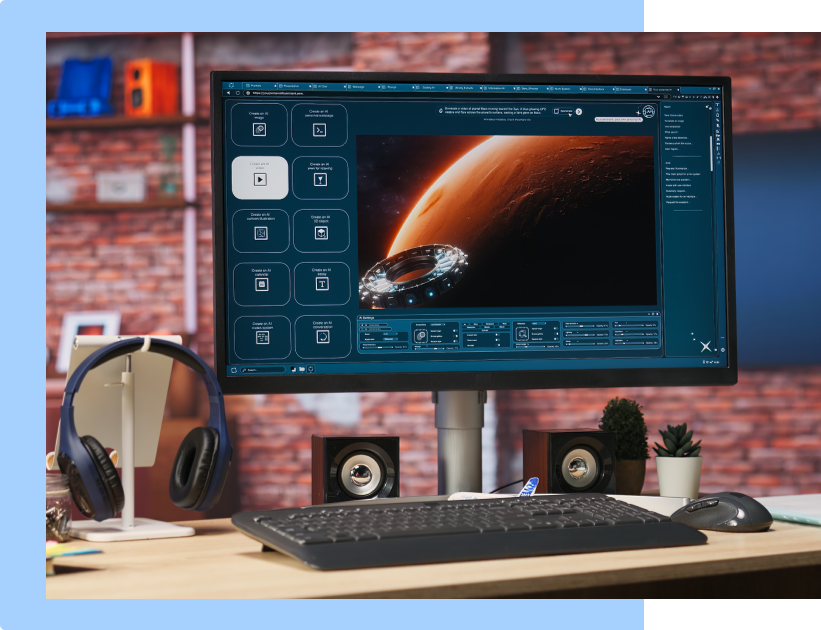Select the last active browser tab

[664, 90]
